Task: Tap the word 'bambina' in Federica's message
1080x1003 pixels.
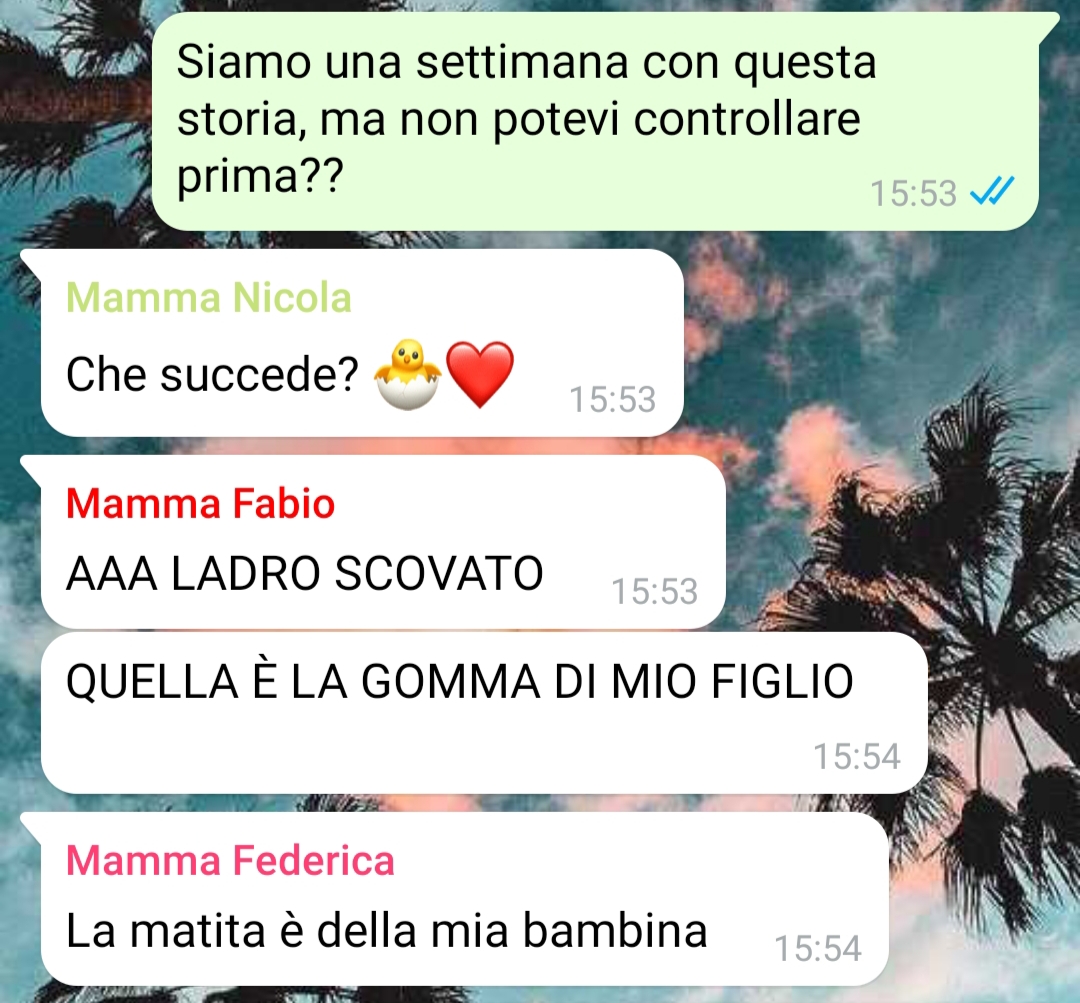Action: point(615,930)
